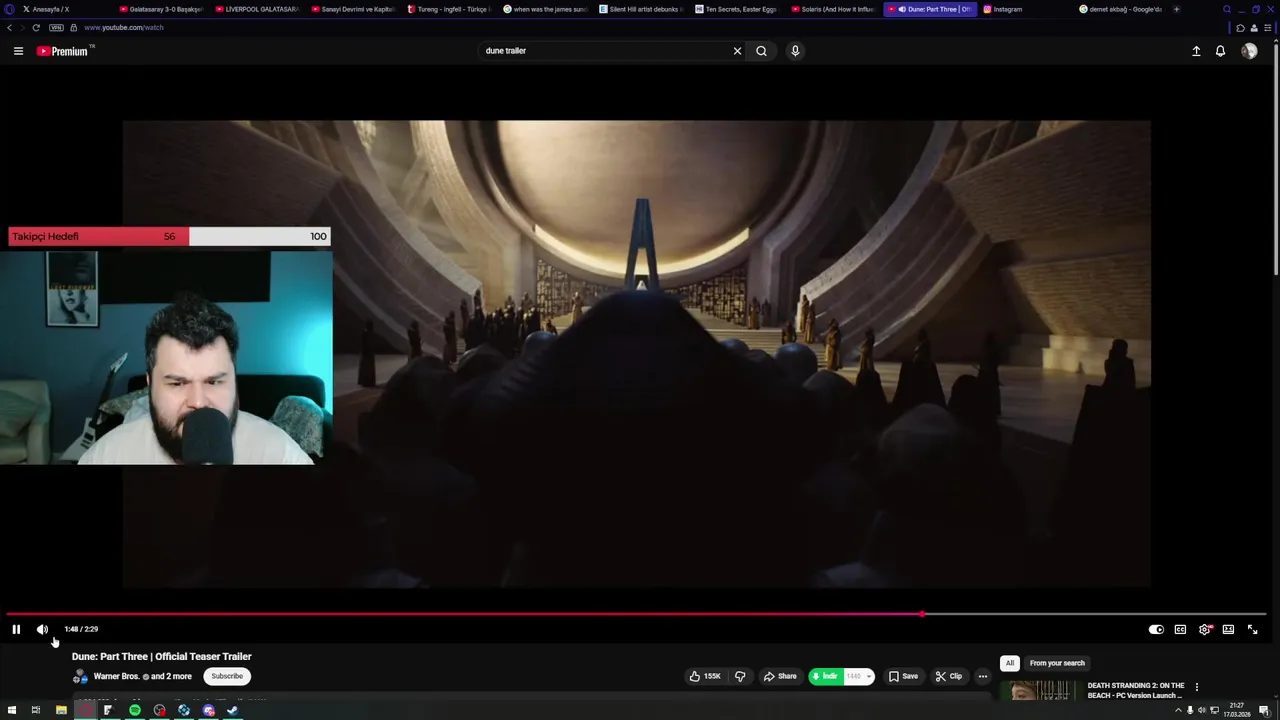Share the video
Image resolution: width=1280 pixels, height=720 pixels.
point(779,676)
